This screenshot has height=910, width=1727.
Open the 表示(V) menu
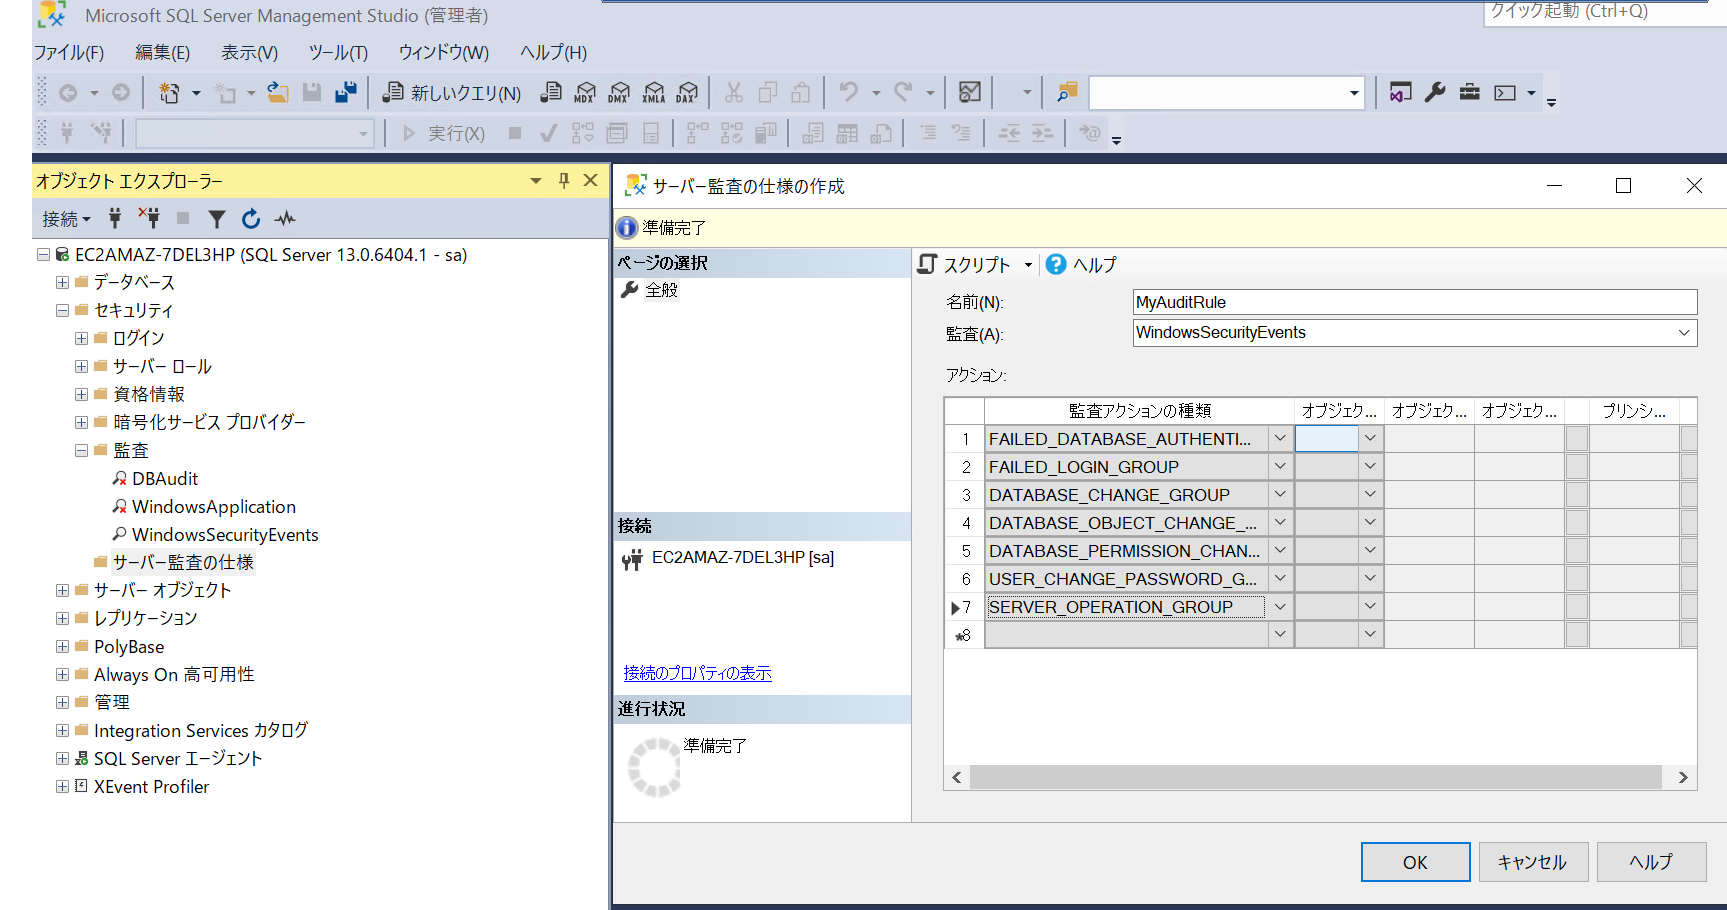249,53
